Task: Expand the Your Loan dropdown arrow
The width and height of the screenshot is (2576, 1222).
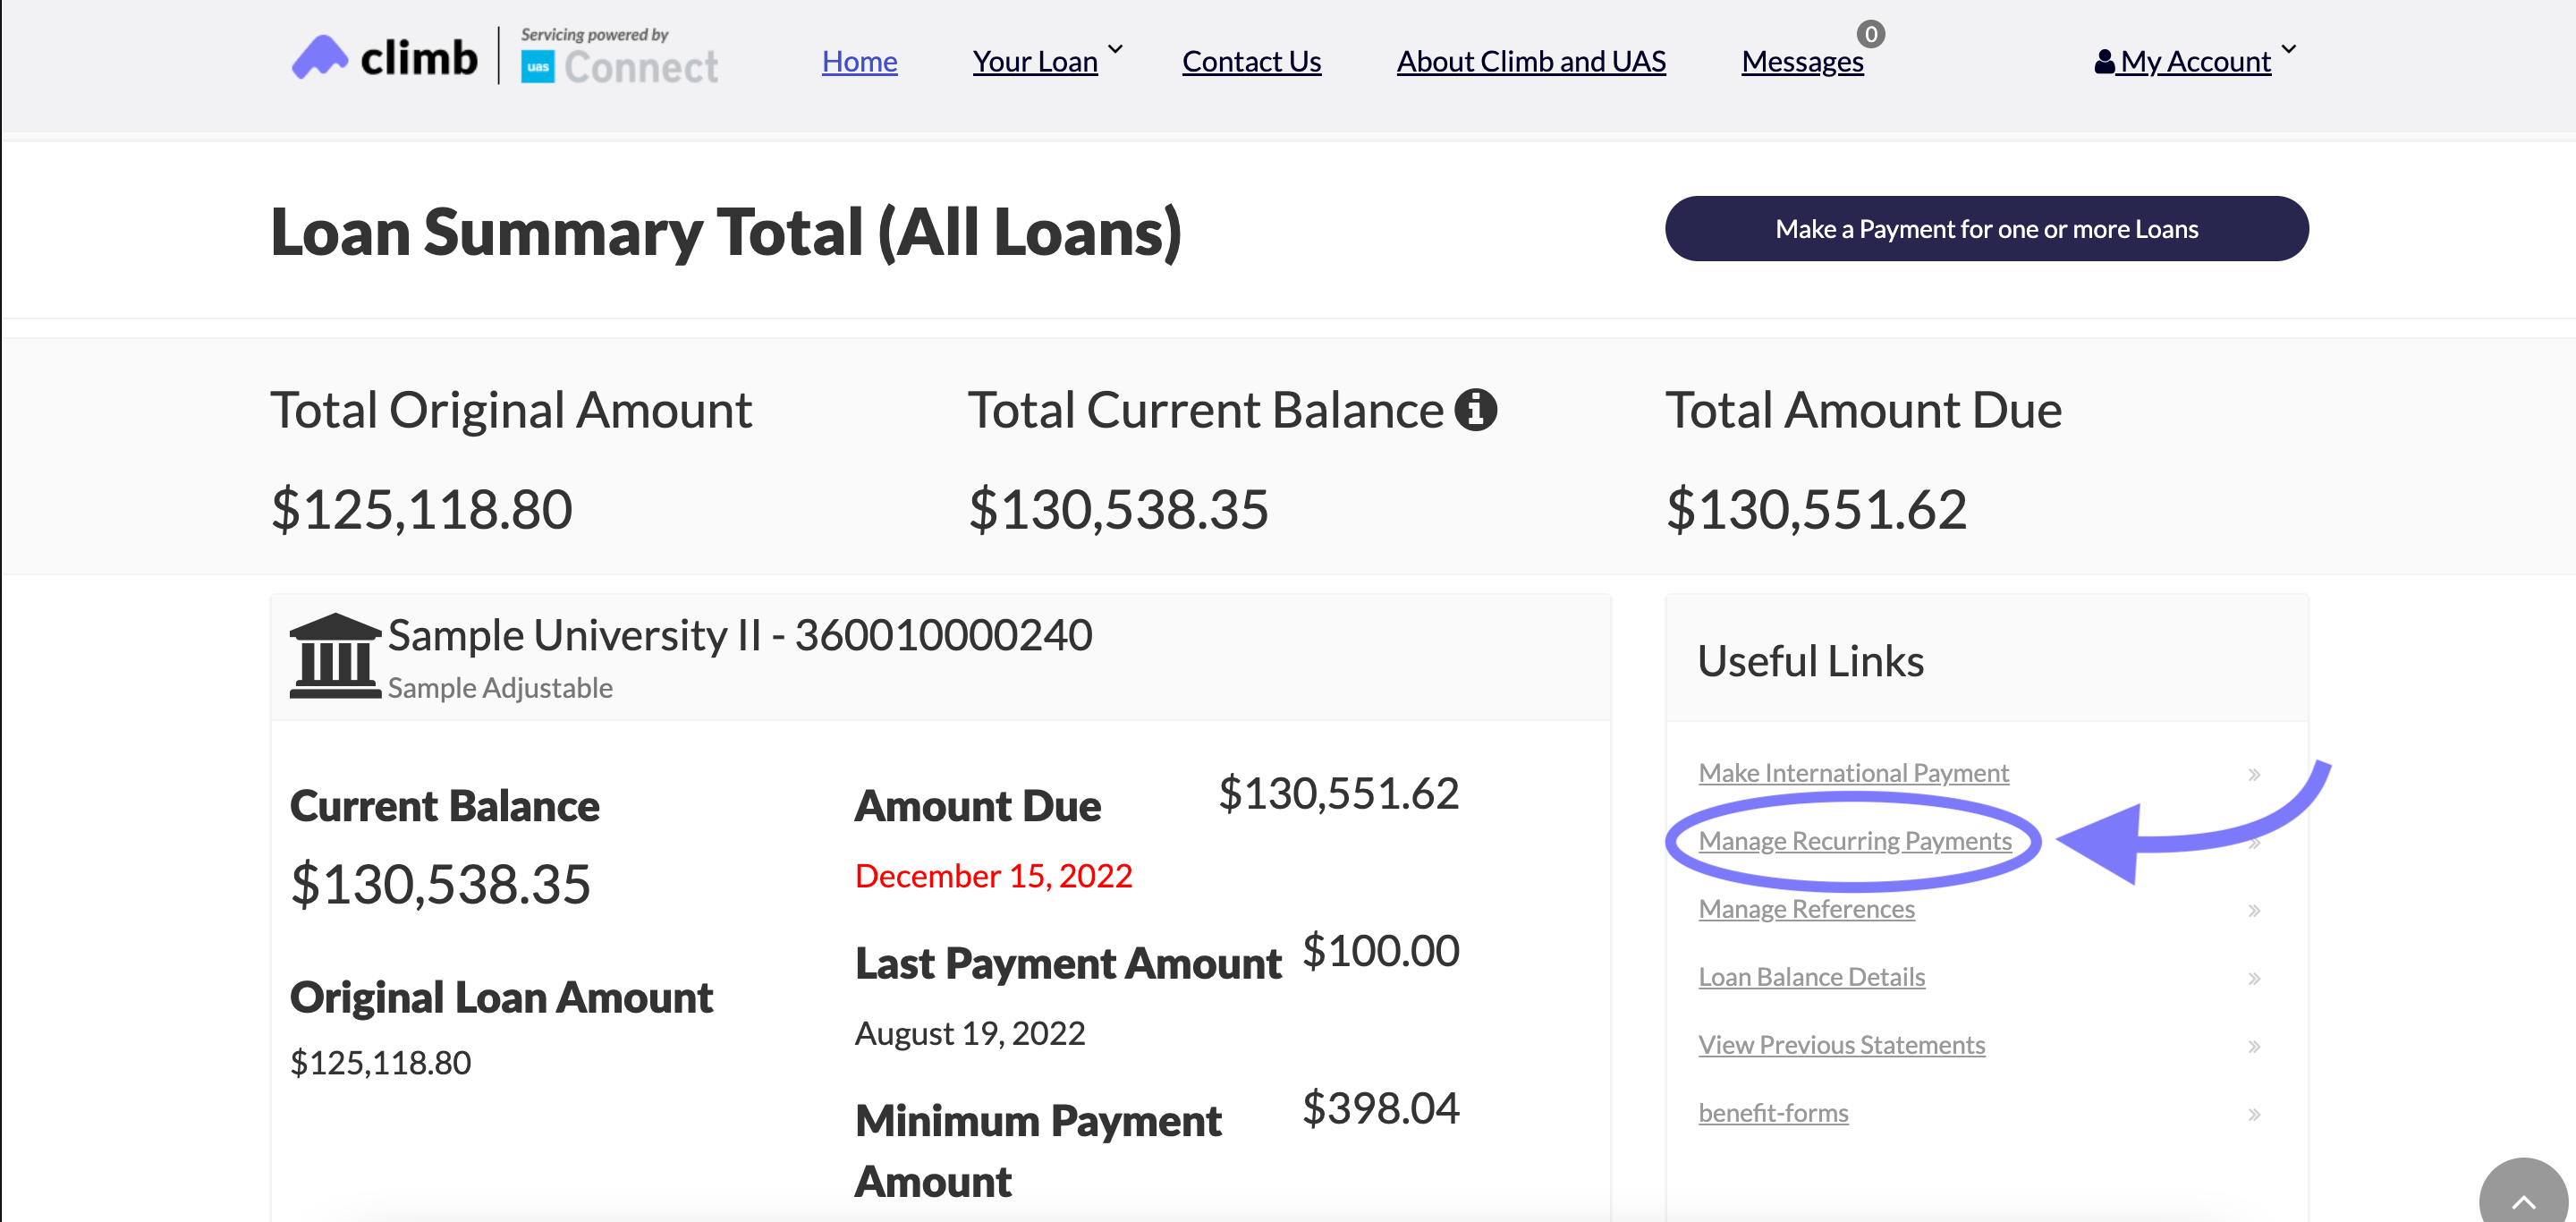Action: (x=1116, y=50)
